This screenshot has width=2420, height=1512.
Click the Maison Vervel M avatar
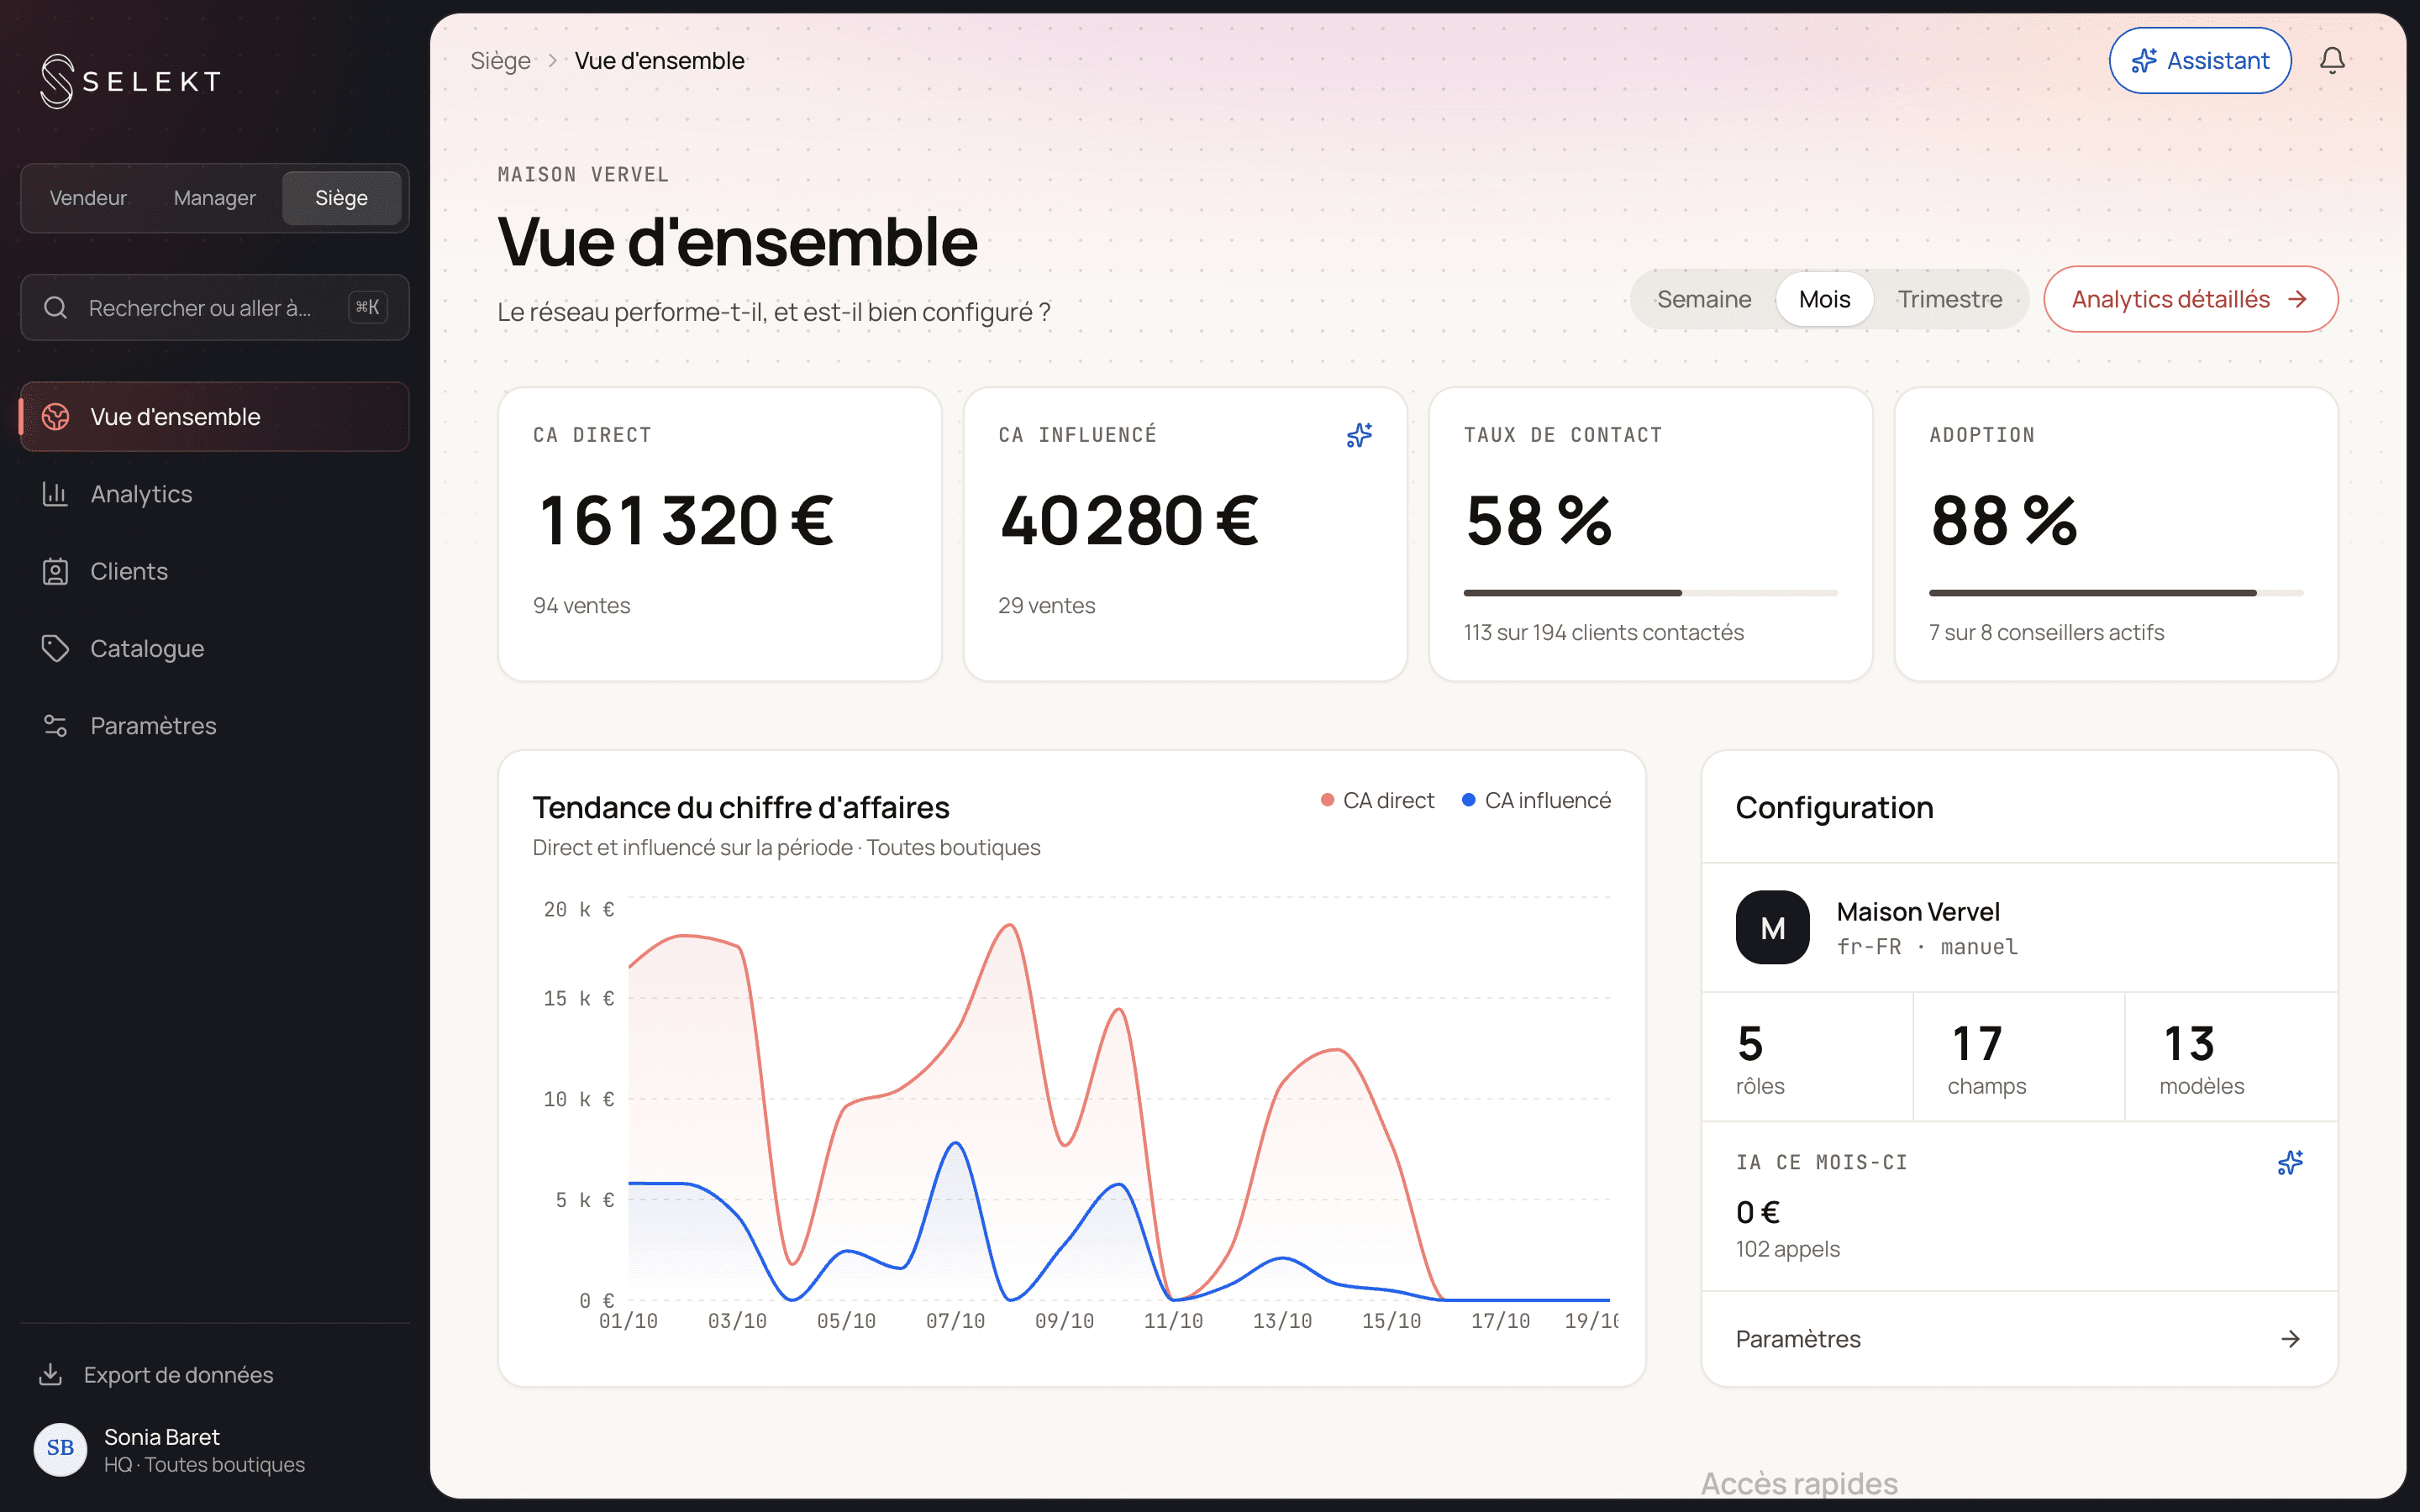[1772, 927]
